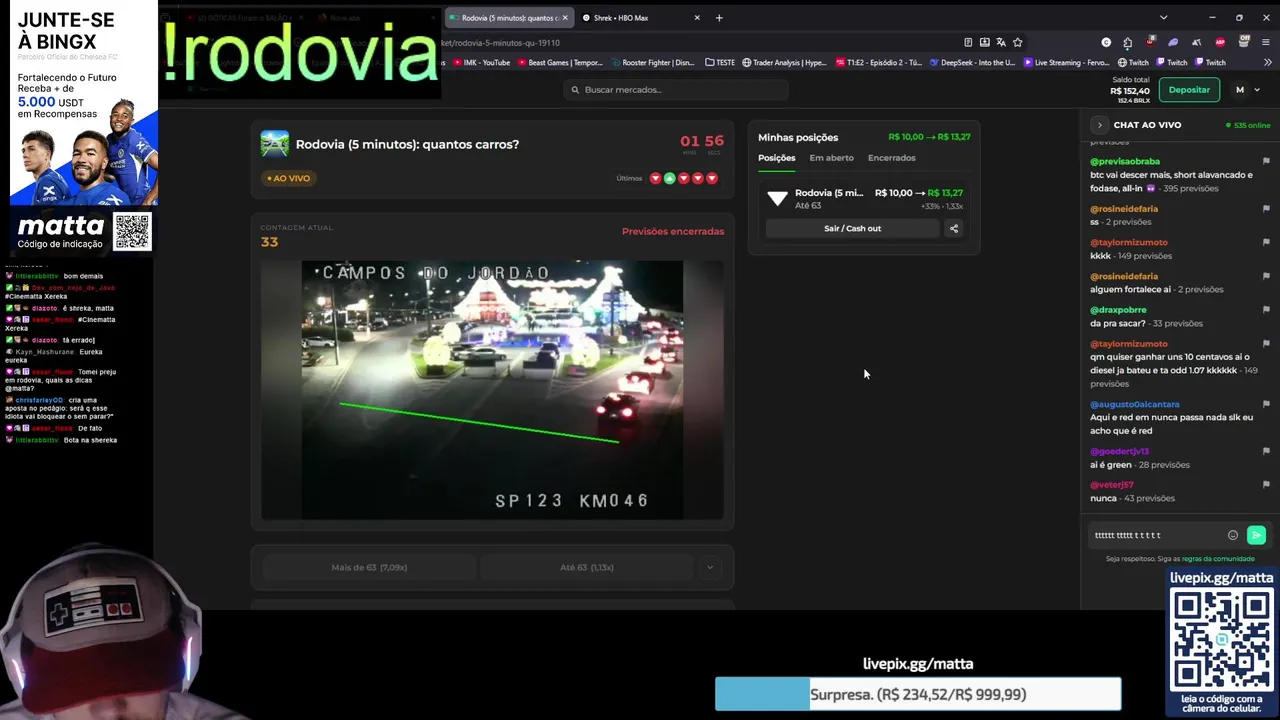Open Trader Analysis bookmark
Screen dimensions: 1280x720
783,62
